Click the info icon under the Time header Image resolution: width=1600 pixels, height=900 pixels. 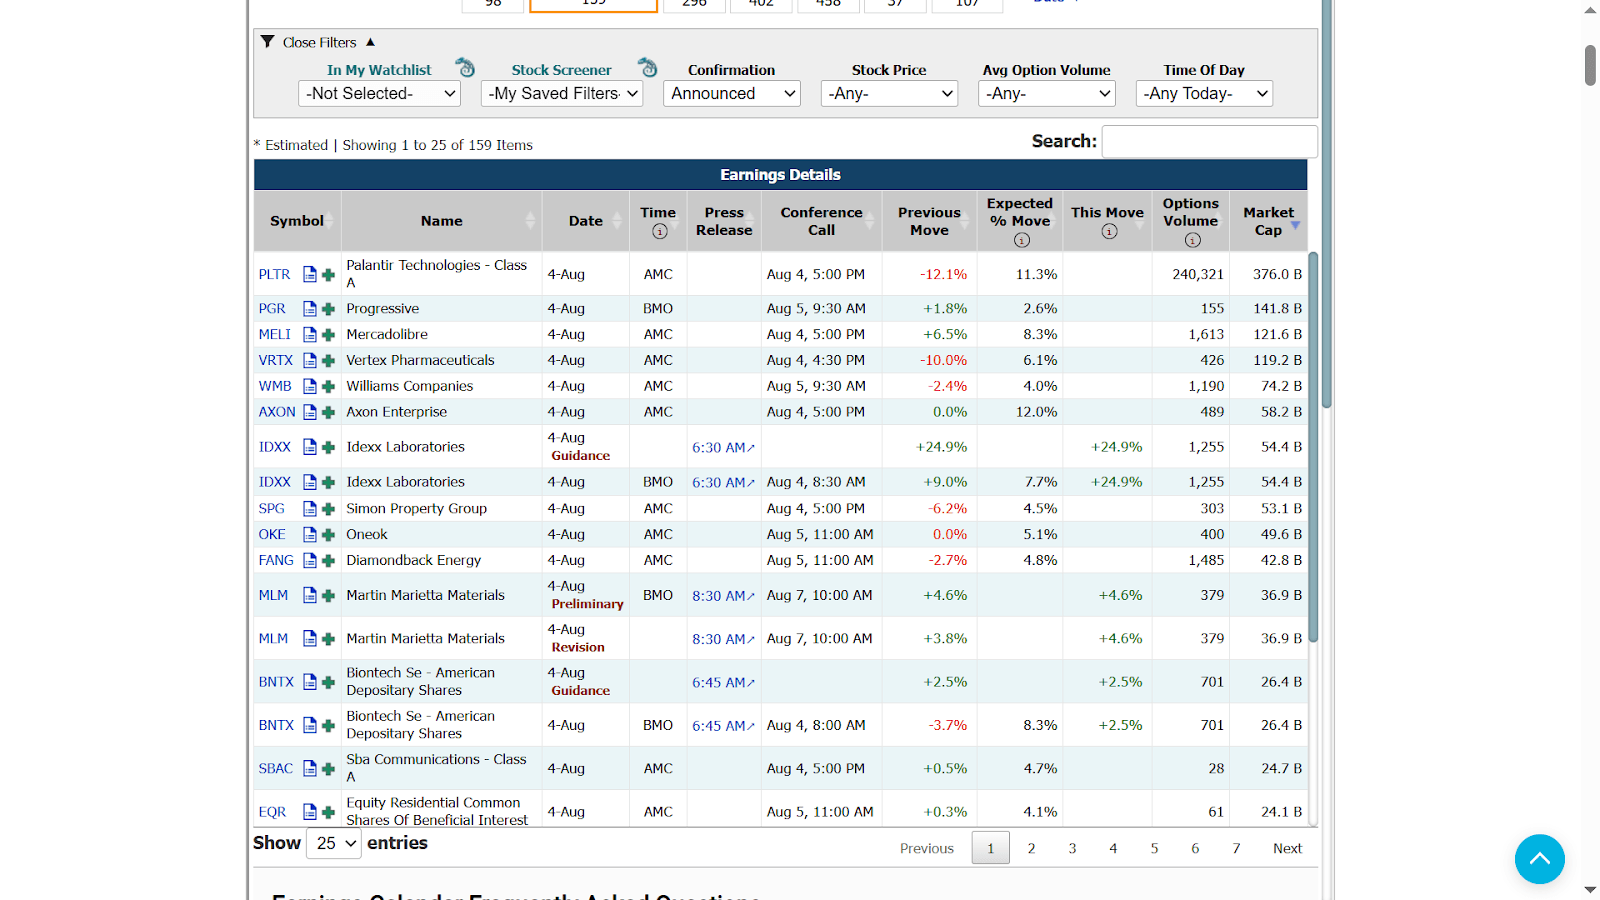click(x=660, y=232)
